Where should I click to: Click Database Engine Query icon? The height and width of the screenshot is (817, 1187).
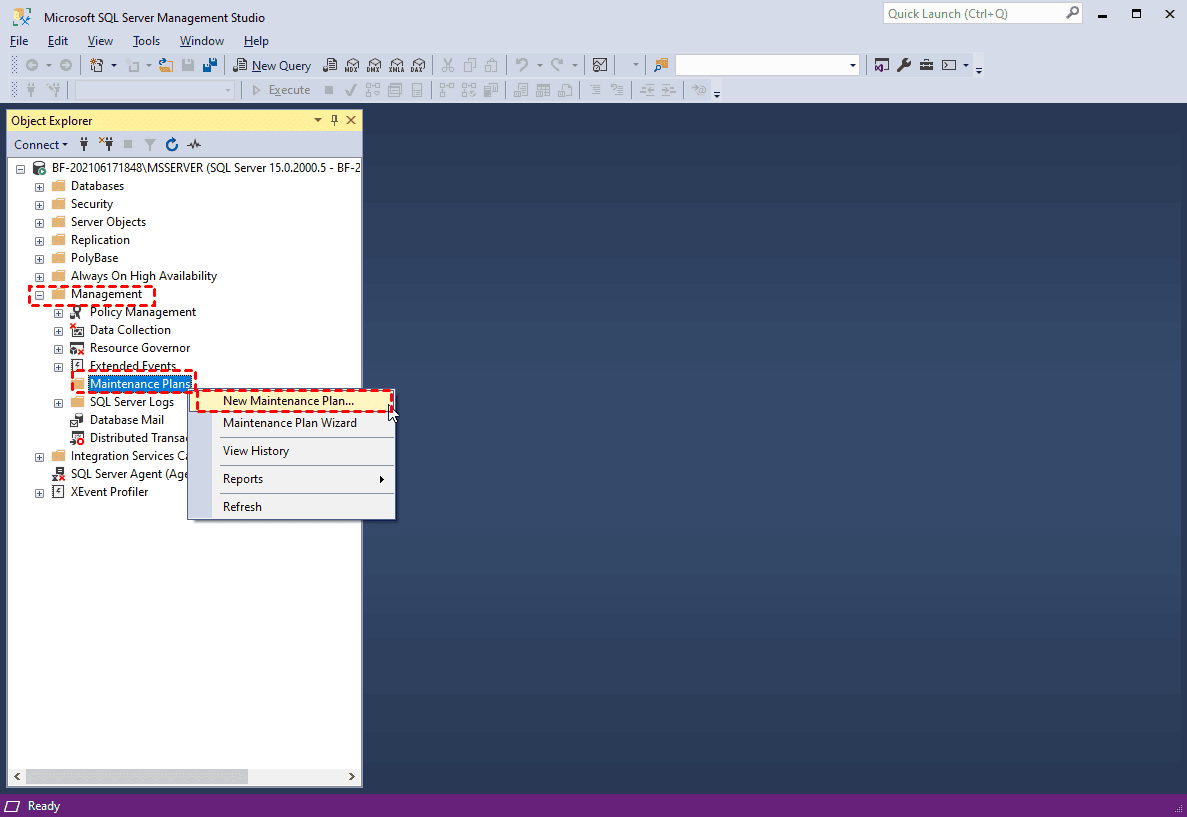330,66
